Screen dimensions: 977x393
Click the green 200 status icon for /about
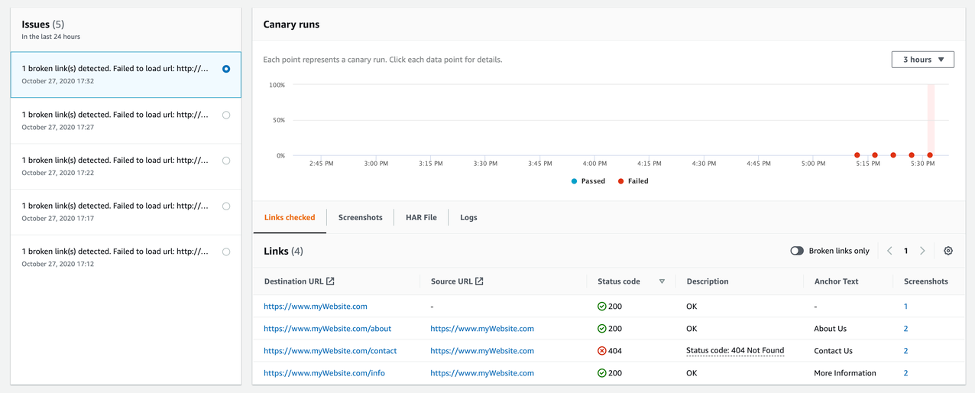tap(602, 329)
